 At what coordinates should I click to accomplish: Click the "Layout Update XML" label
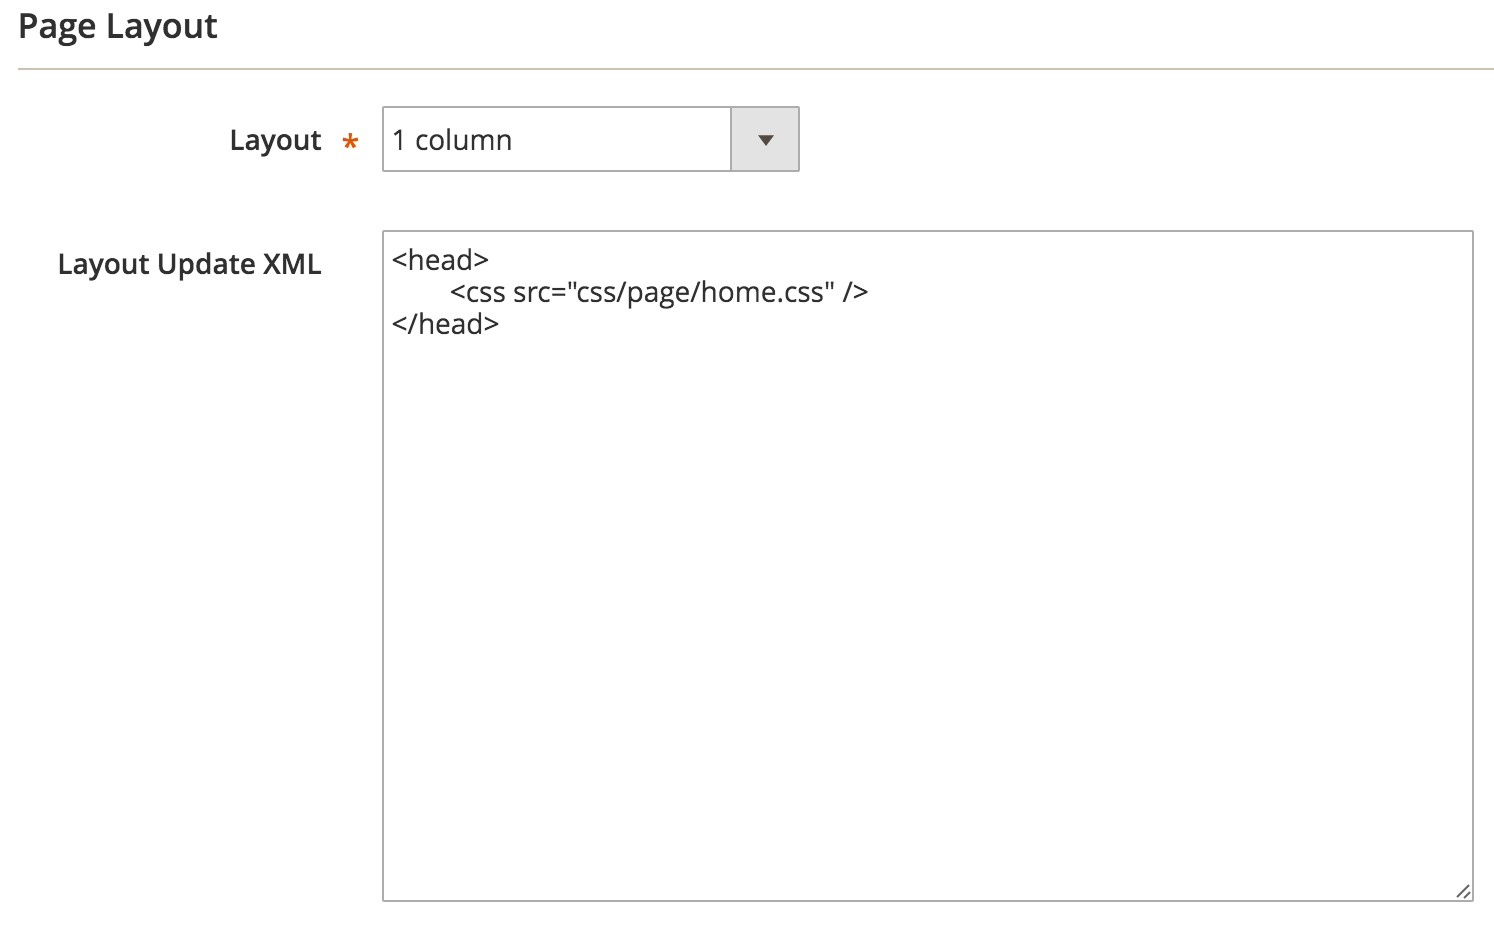pos(190,264)
